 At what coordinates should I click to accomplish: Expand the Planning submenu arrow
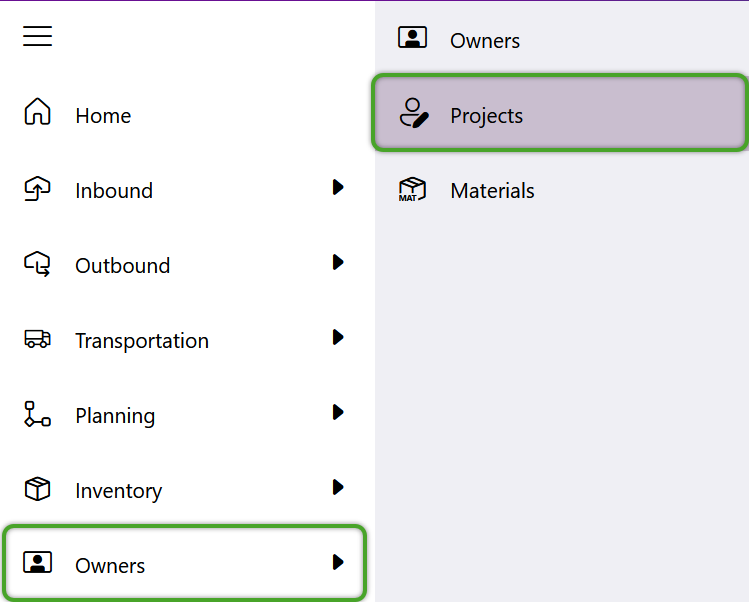[x=338, y=412]
